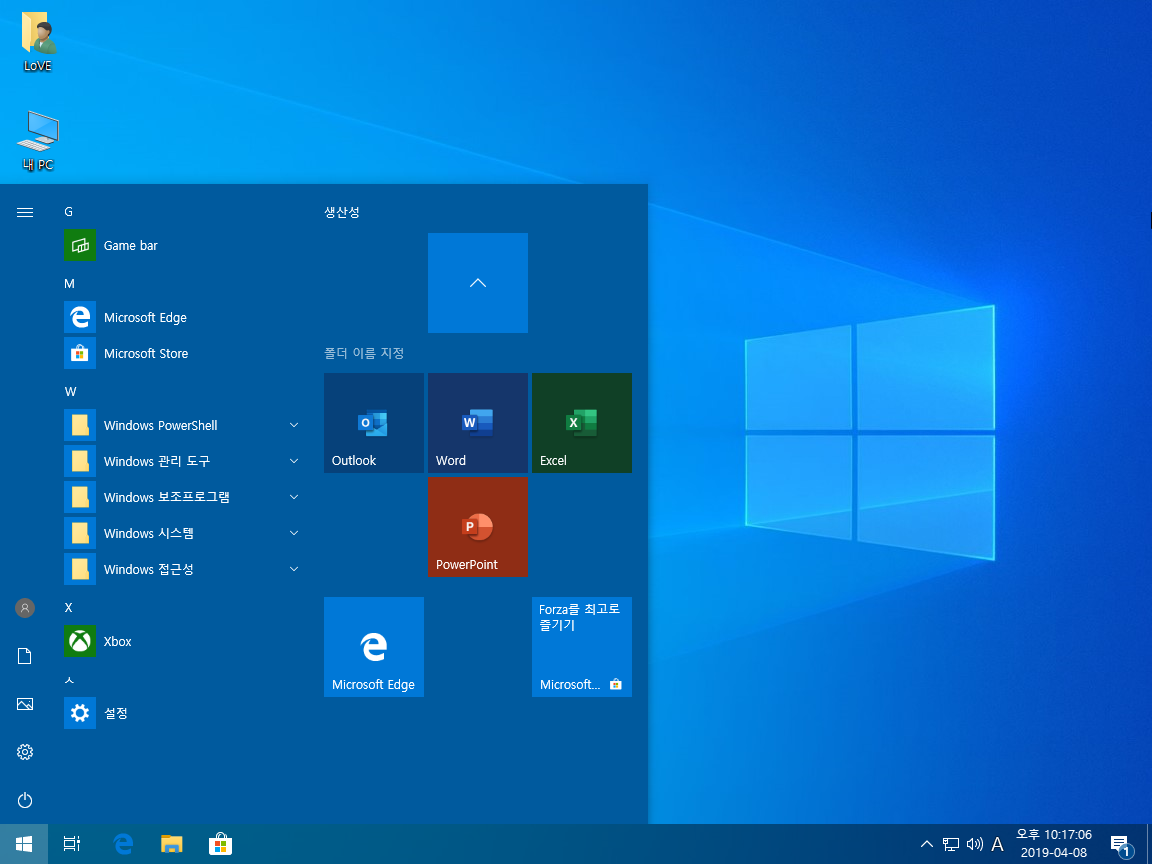Click the ㅅ section header

[x=69, y=680]
